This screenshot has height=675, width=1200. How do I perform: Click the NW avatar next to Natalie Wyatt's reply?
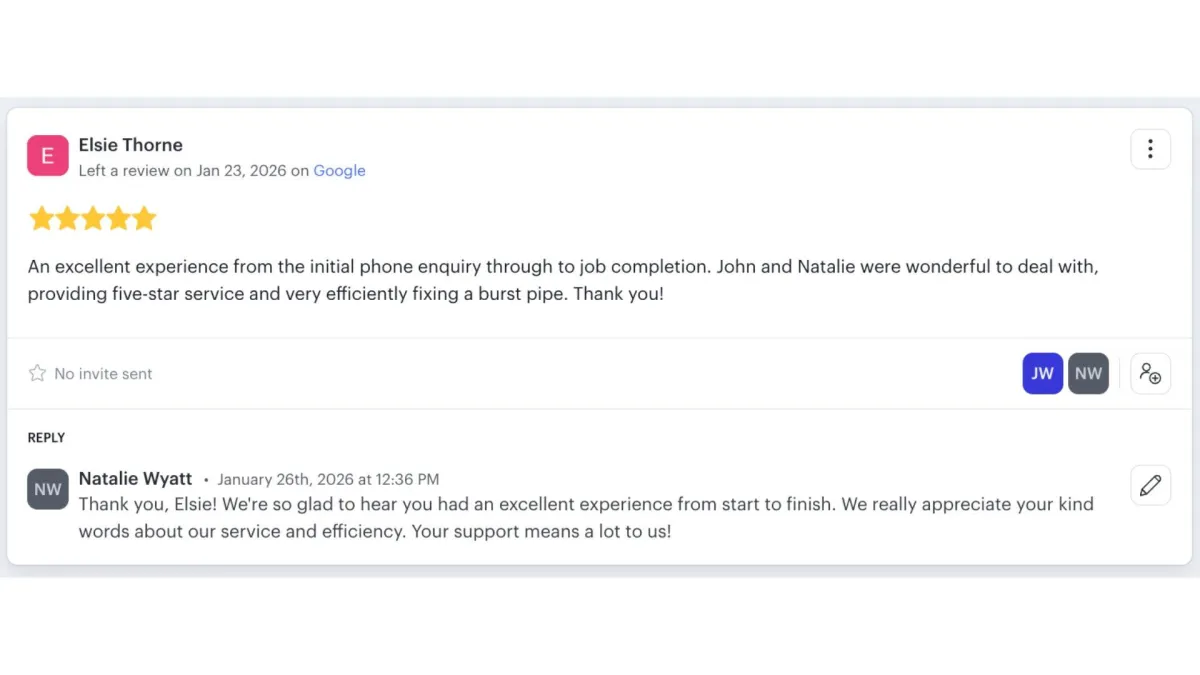pyautogui.click(x=48, y=489)
